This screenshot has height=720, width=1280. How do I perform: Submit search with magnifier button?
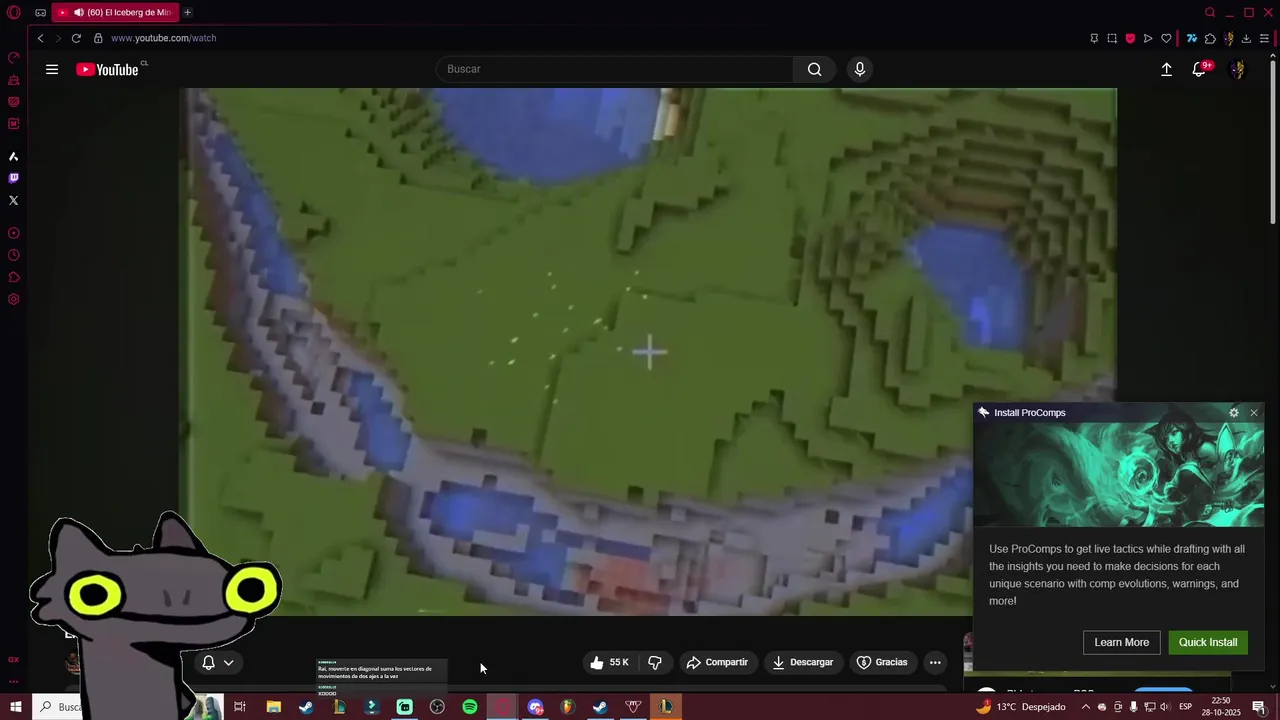815,69
